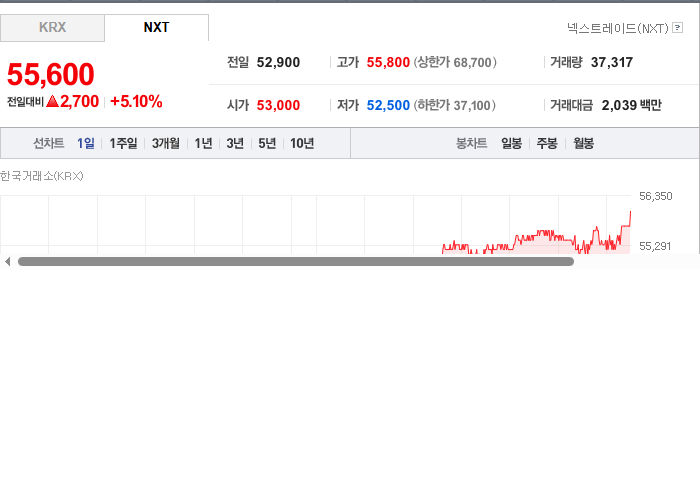Show the 3개월 line chart
Screen dimensions: 700x490
(166, 143)
